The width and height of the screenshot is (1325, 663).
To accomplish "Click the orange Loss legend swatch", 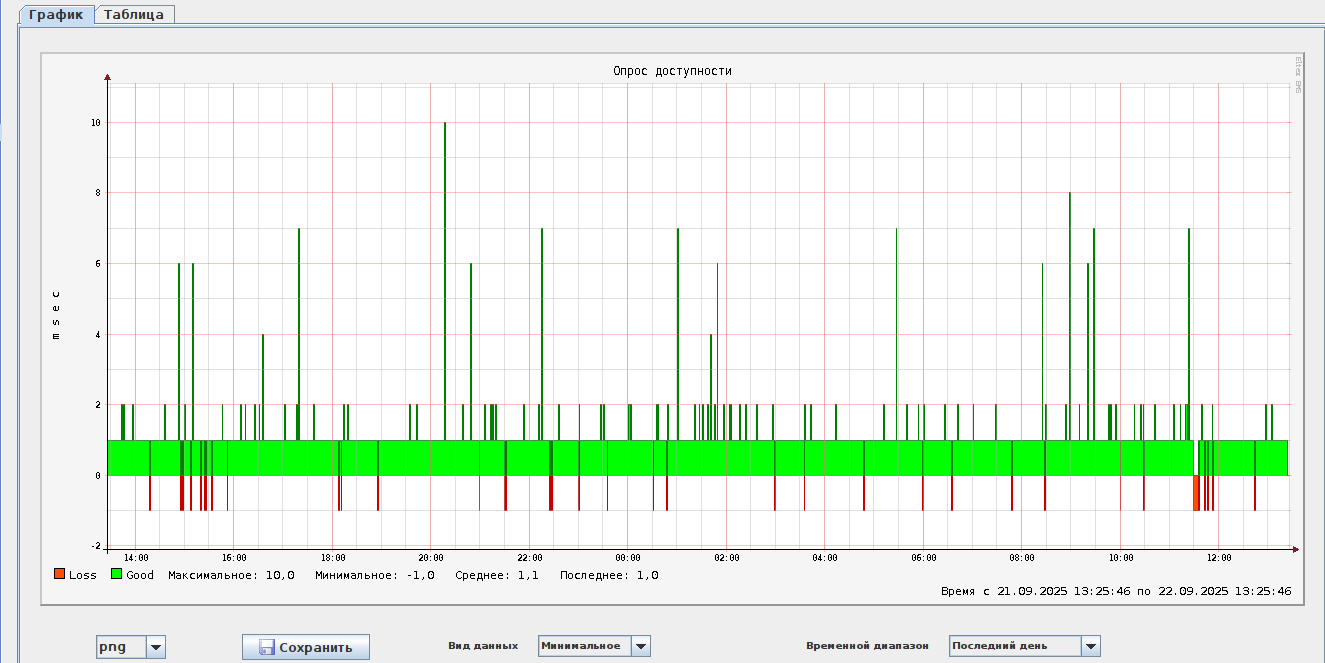I will click(60, 575).
